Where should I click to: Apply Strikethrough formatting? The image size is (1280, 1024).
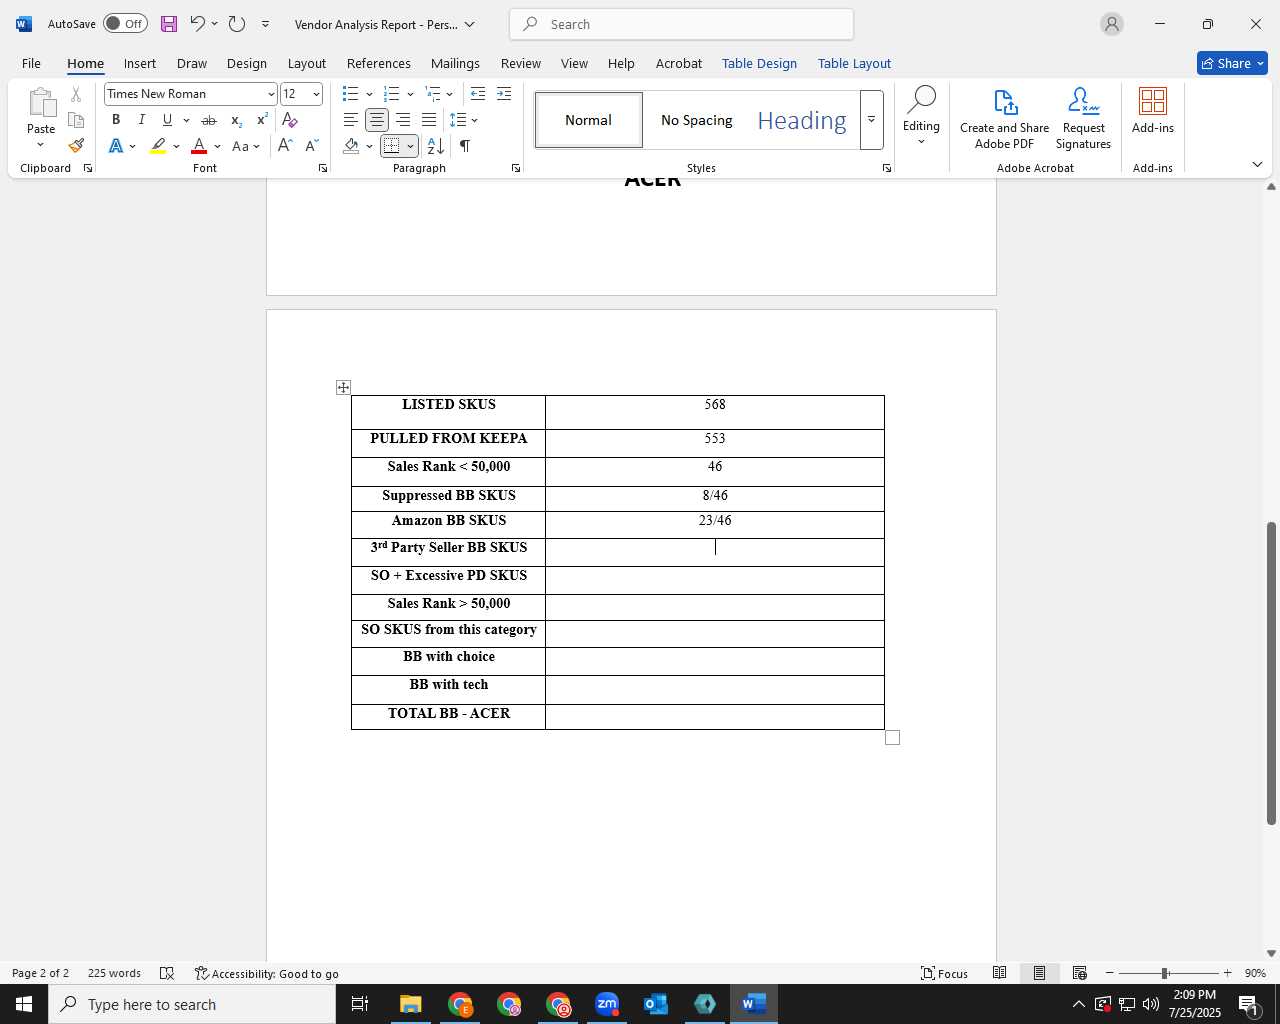[209, 120]
